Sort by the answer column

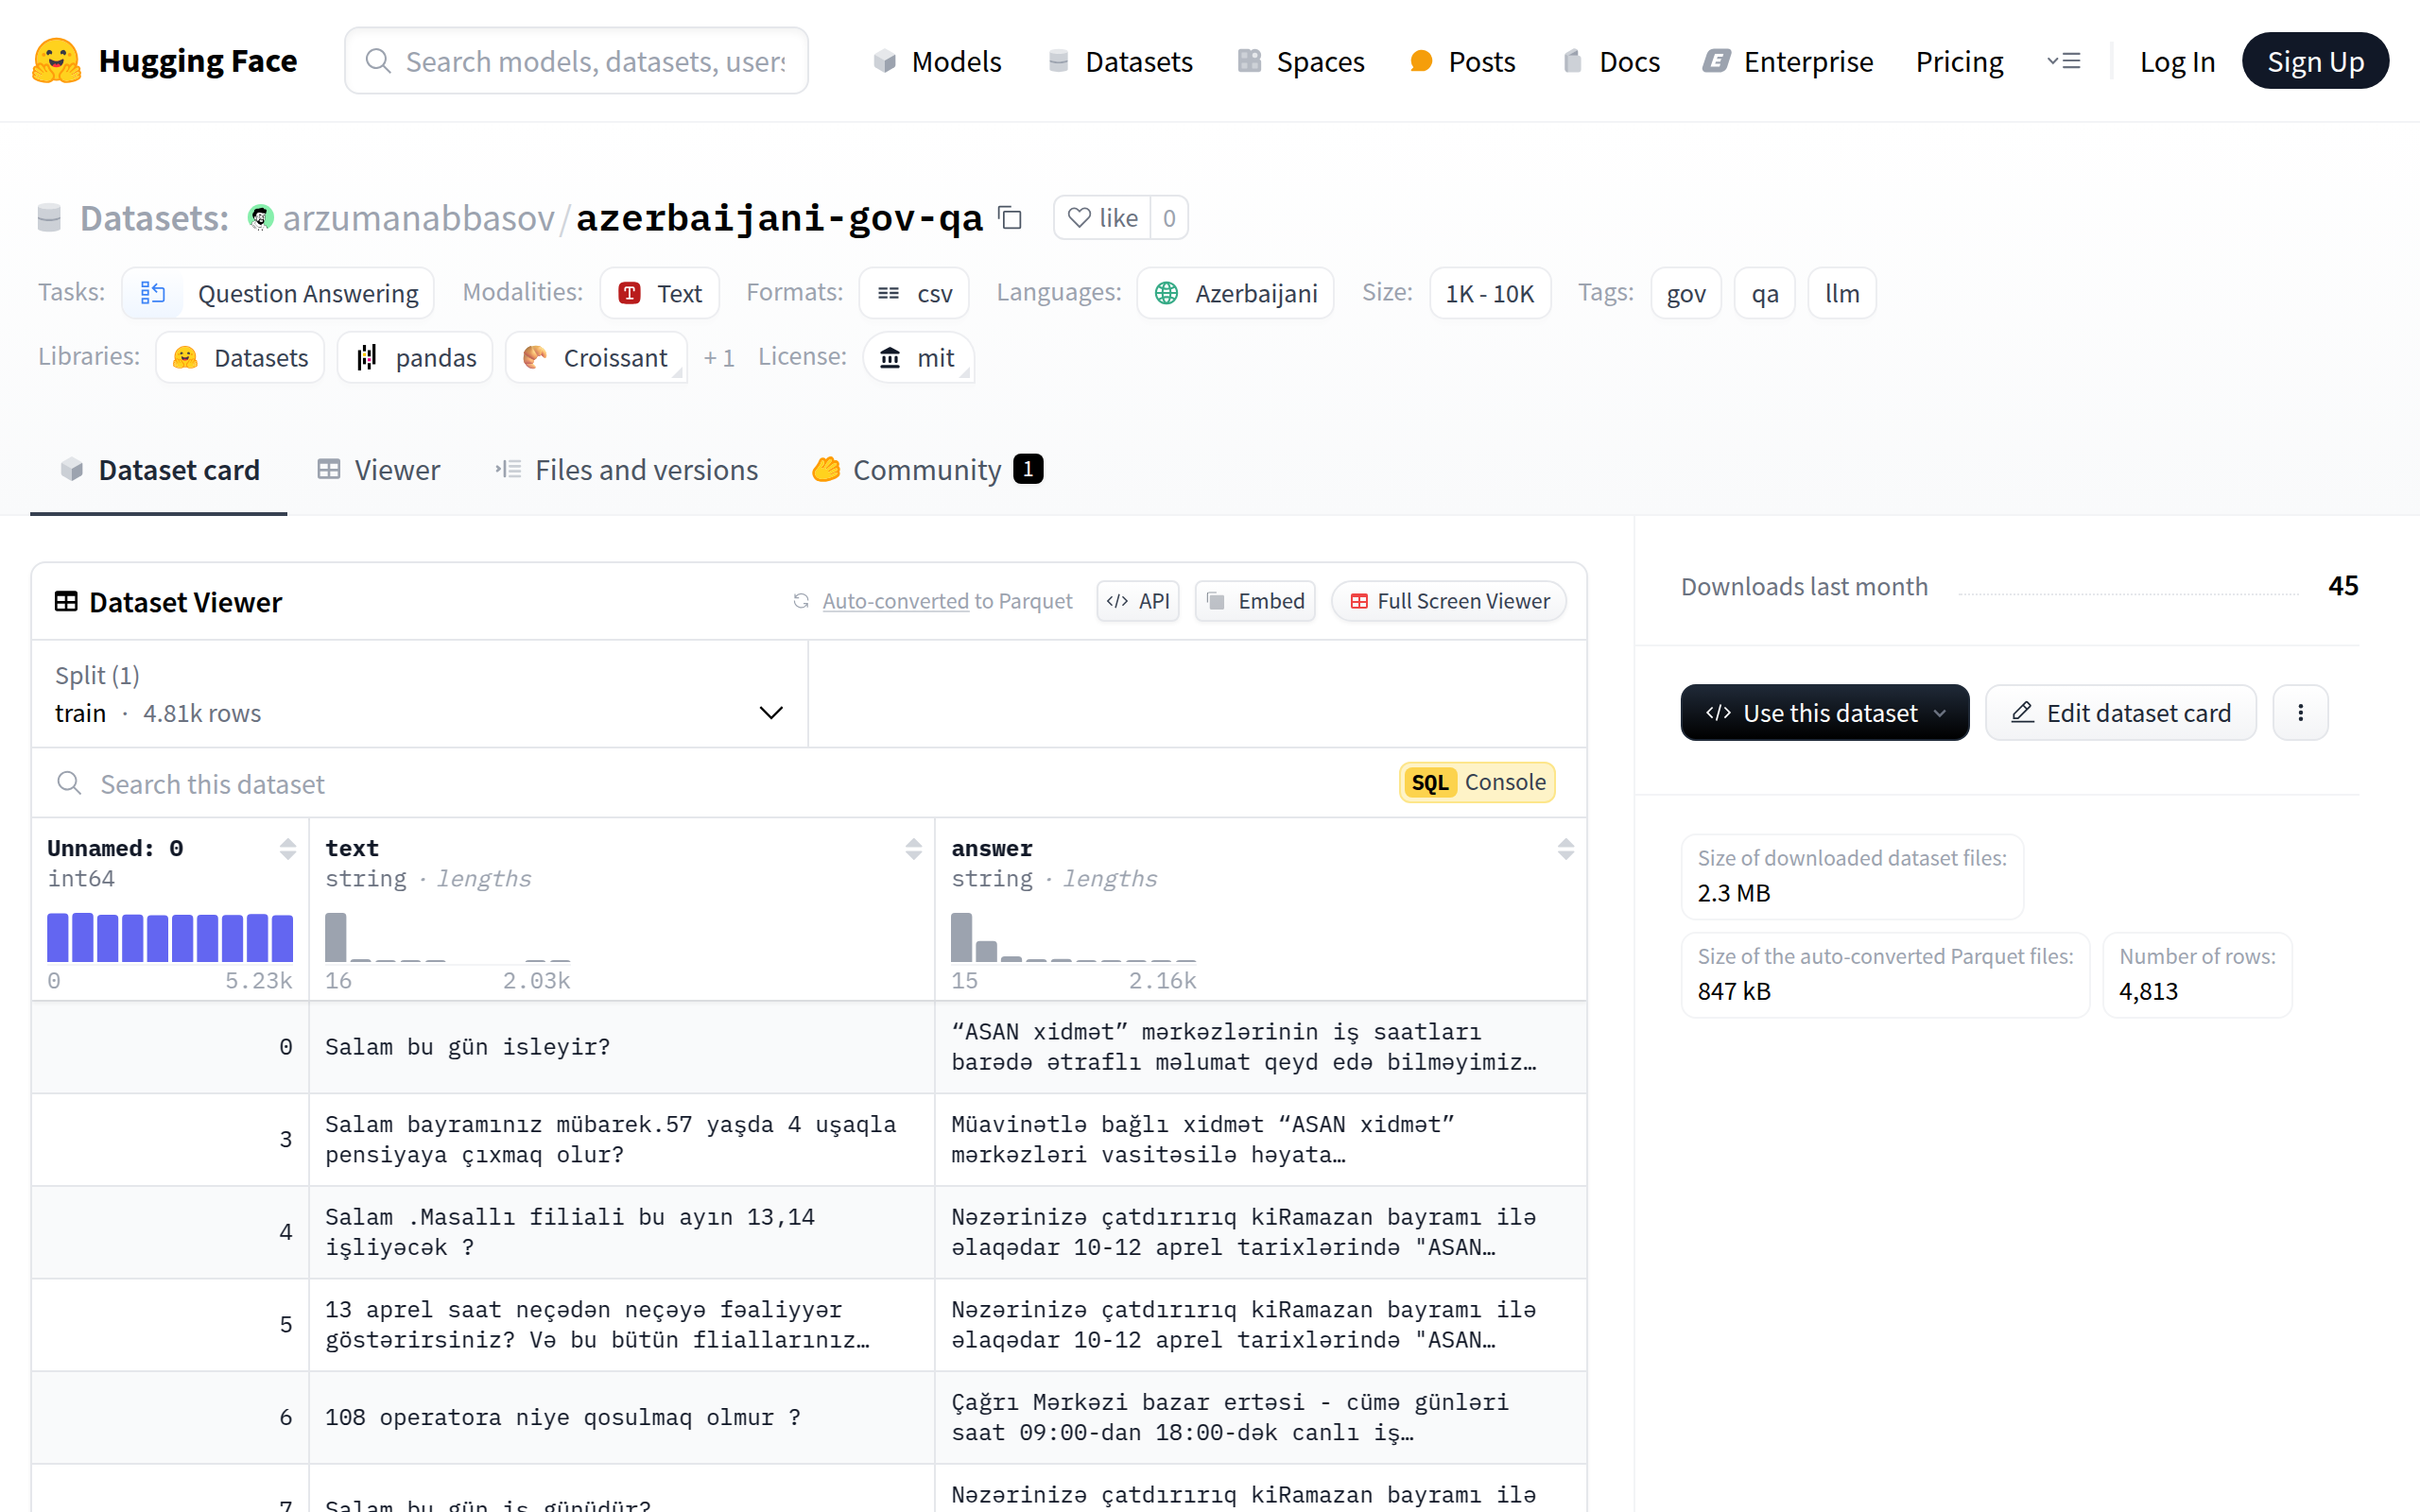coord(1565,849)
